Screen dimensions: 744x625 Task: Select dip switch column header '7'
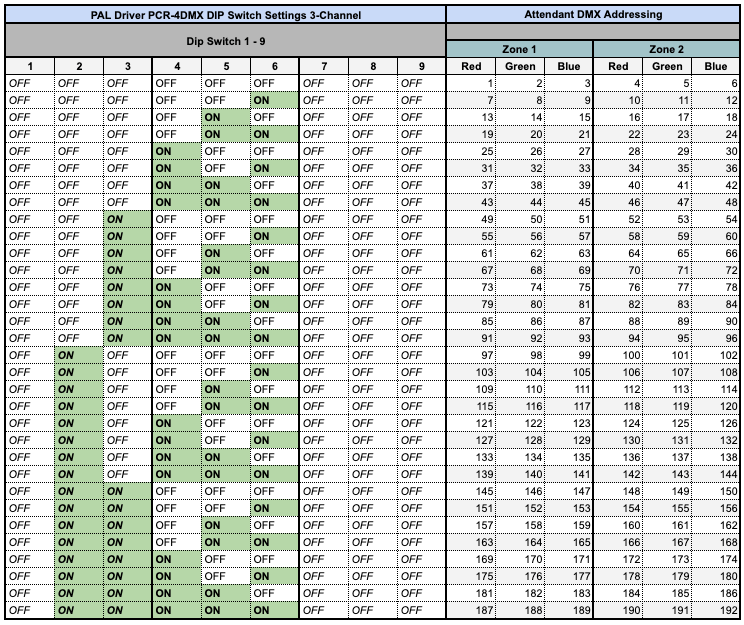(324, 66)
